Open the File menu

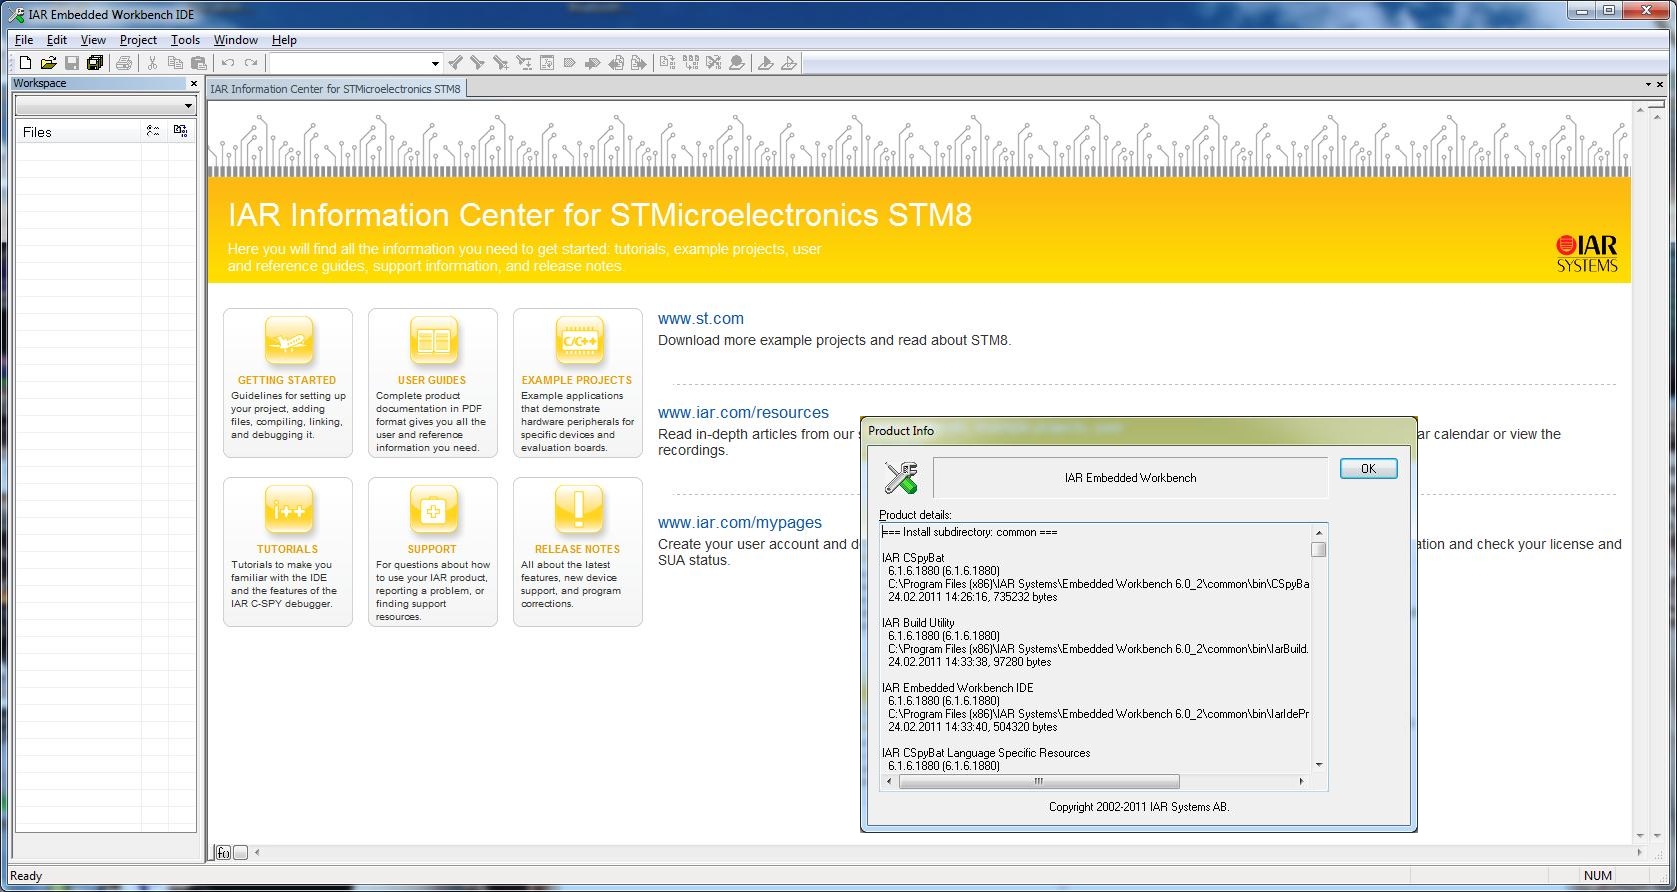click(24, 40)
